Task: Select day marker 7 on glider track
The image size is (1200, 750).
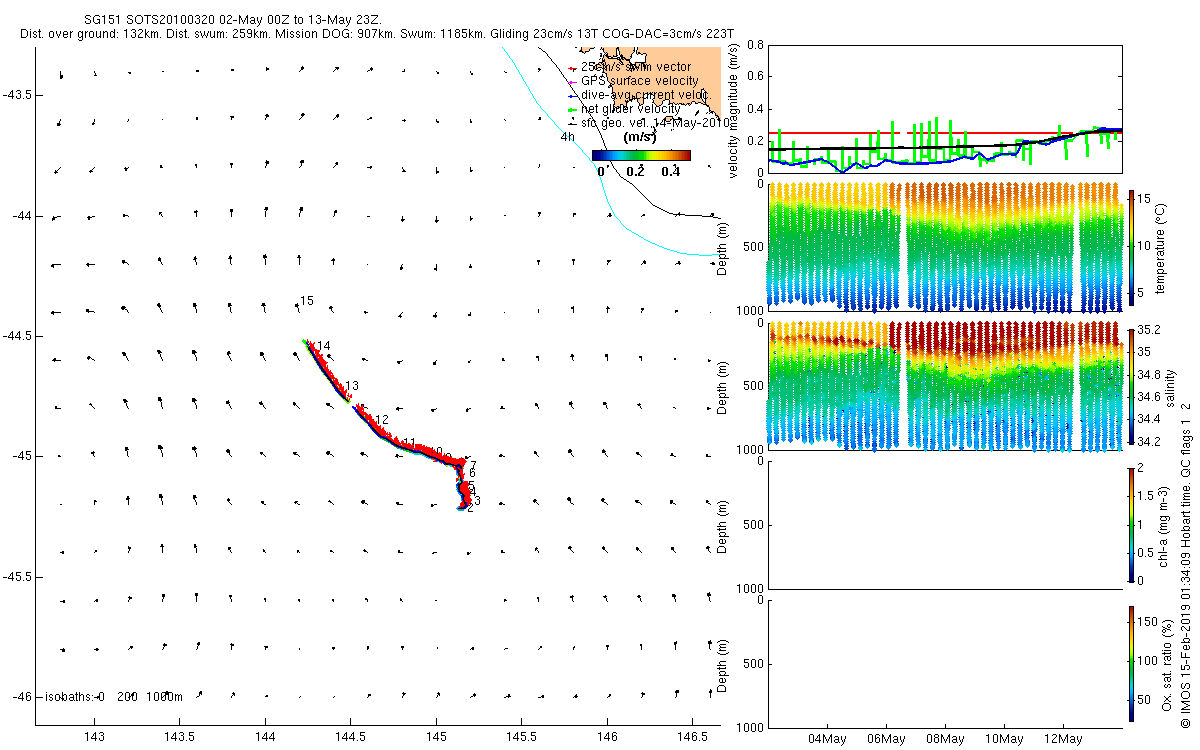Action: pyautogui.click(x=472, y=465)
